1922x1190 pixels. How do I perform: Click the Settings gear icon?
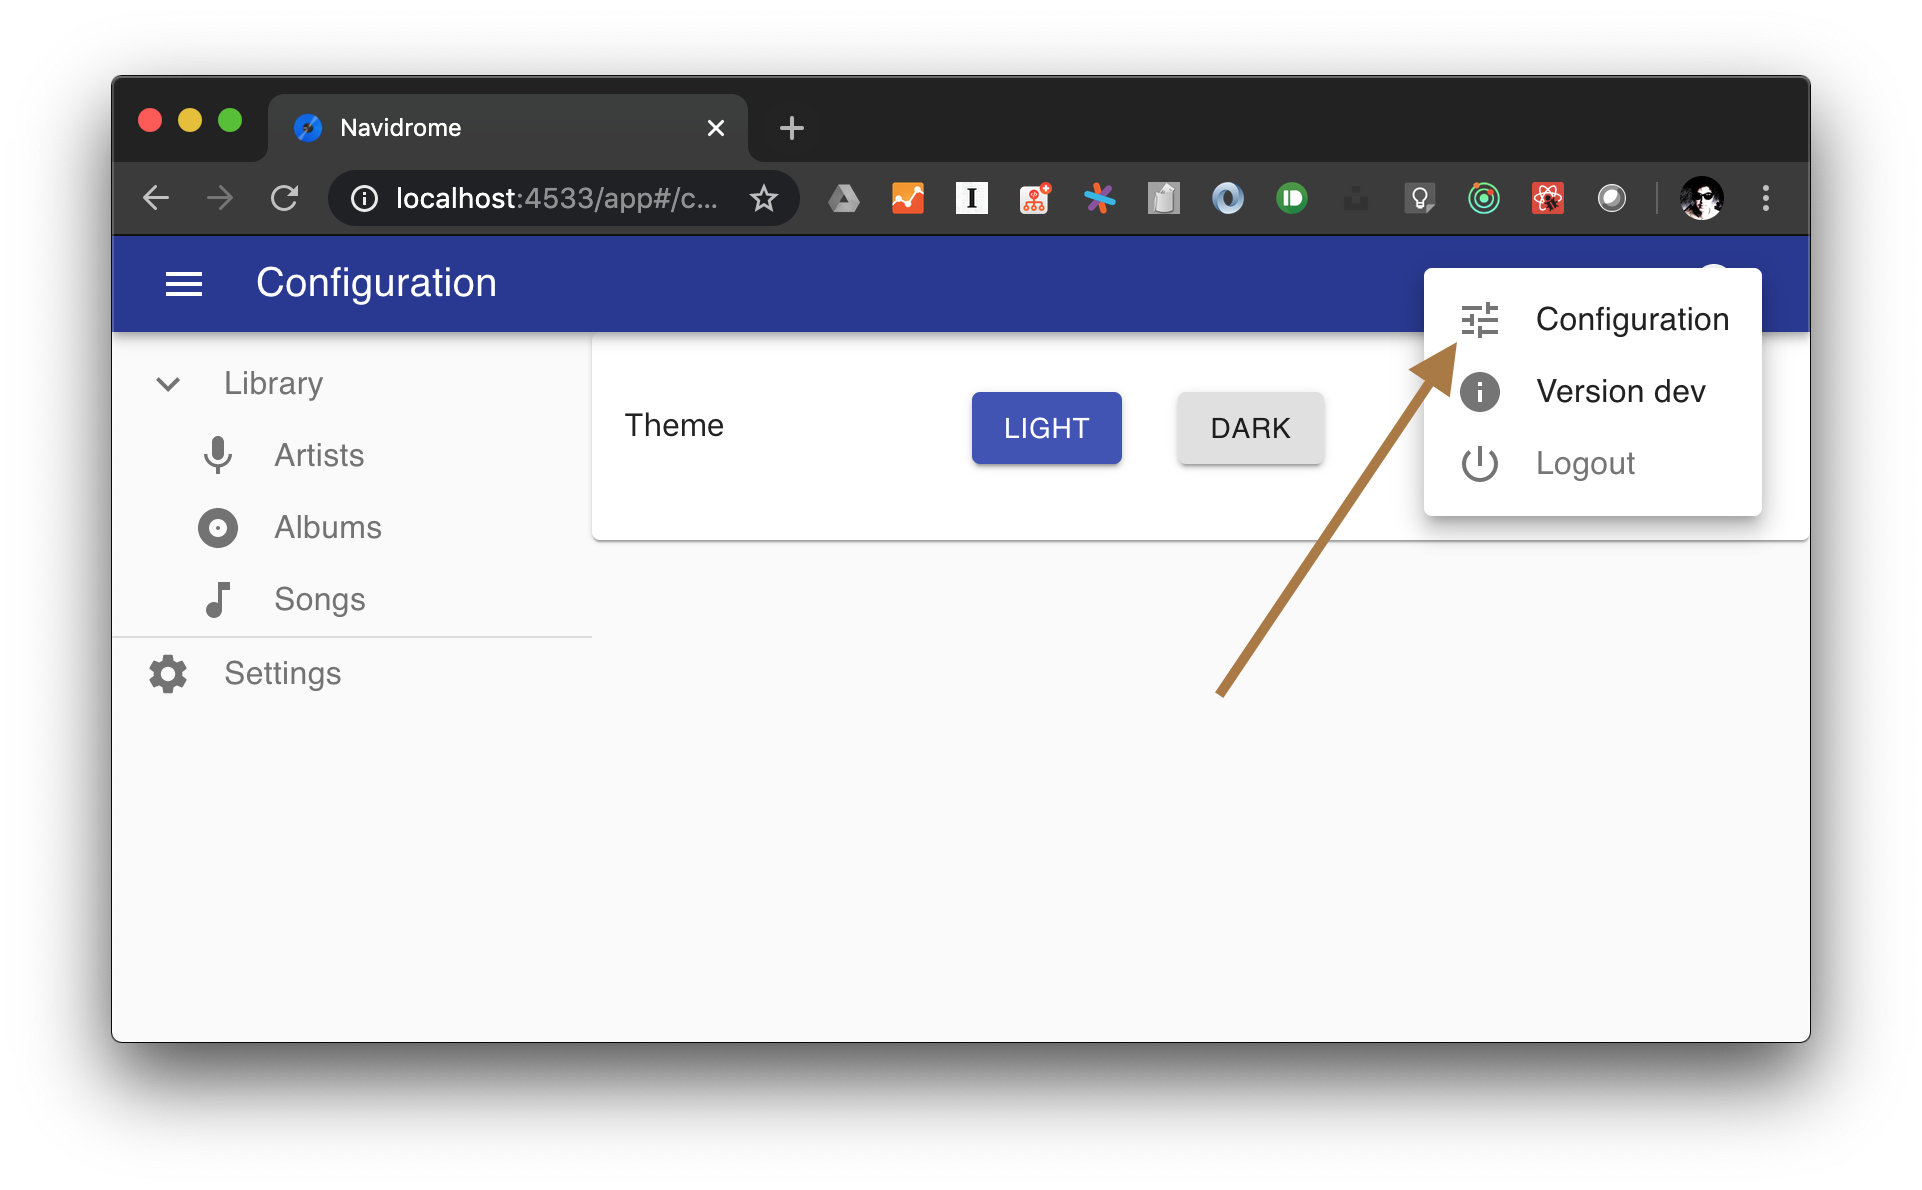168,674
